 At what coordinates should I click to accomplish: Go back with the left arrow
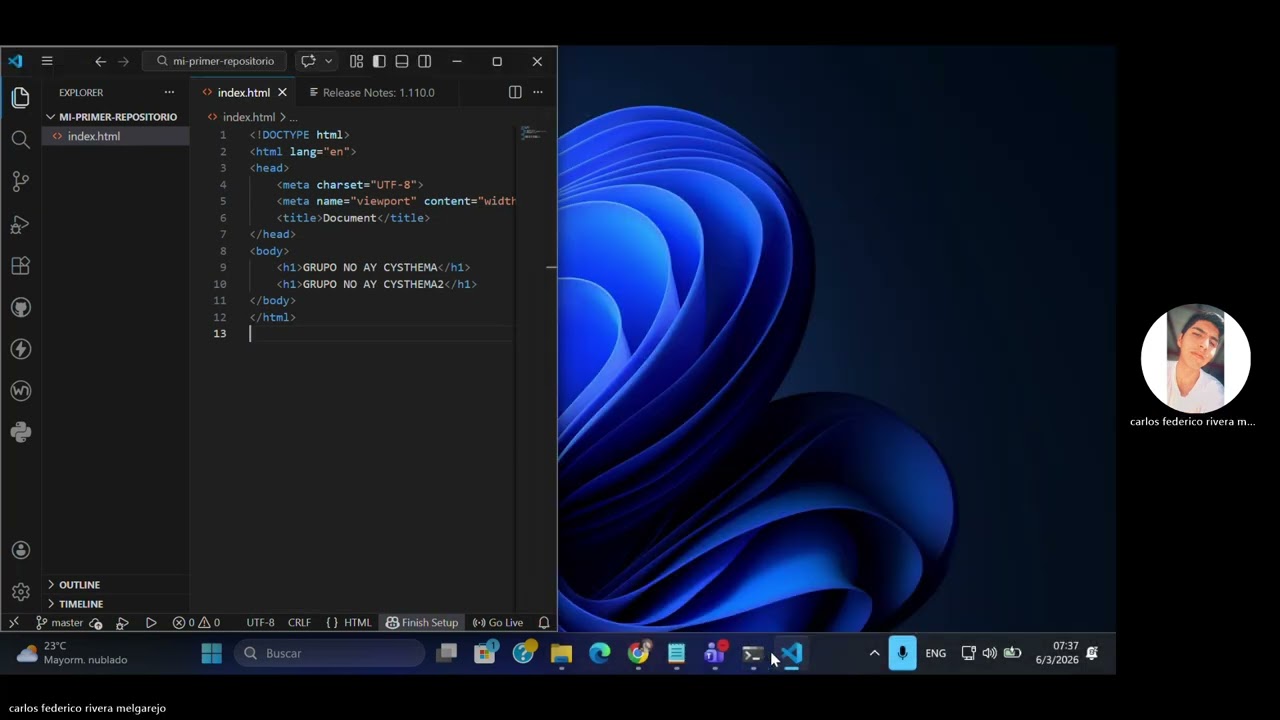point(100,61)
